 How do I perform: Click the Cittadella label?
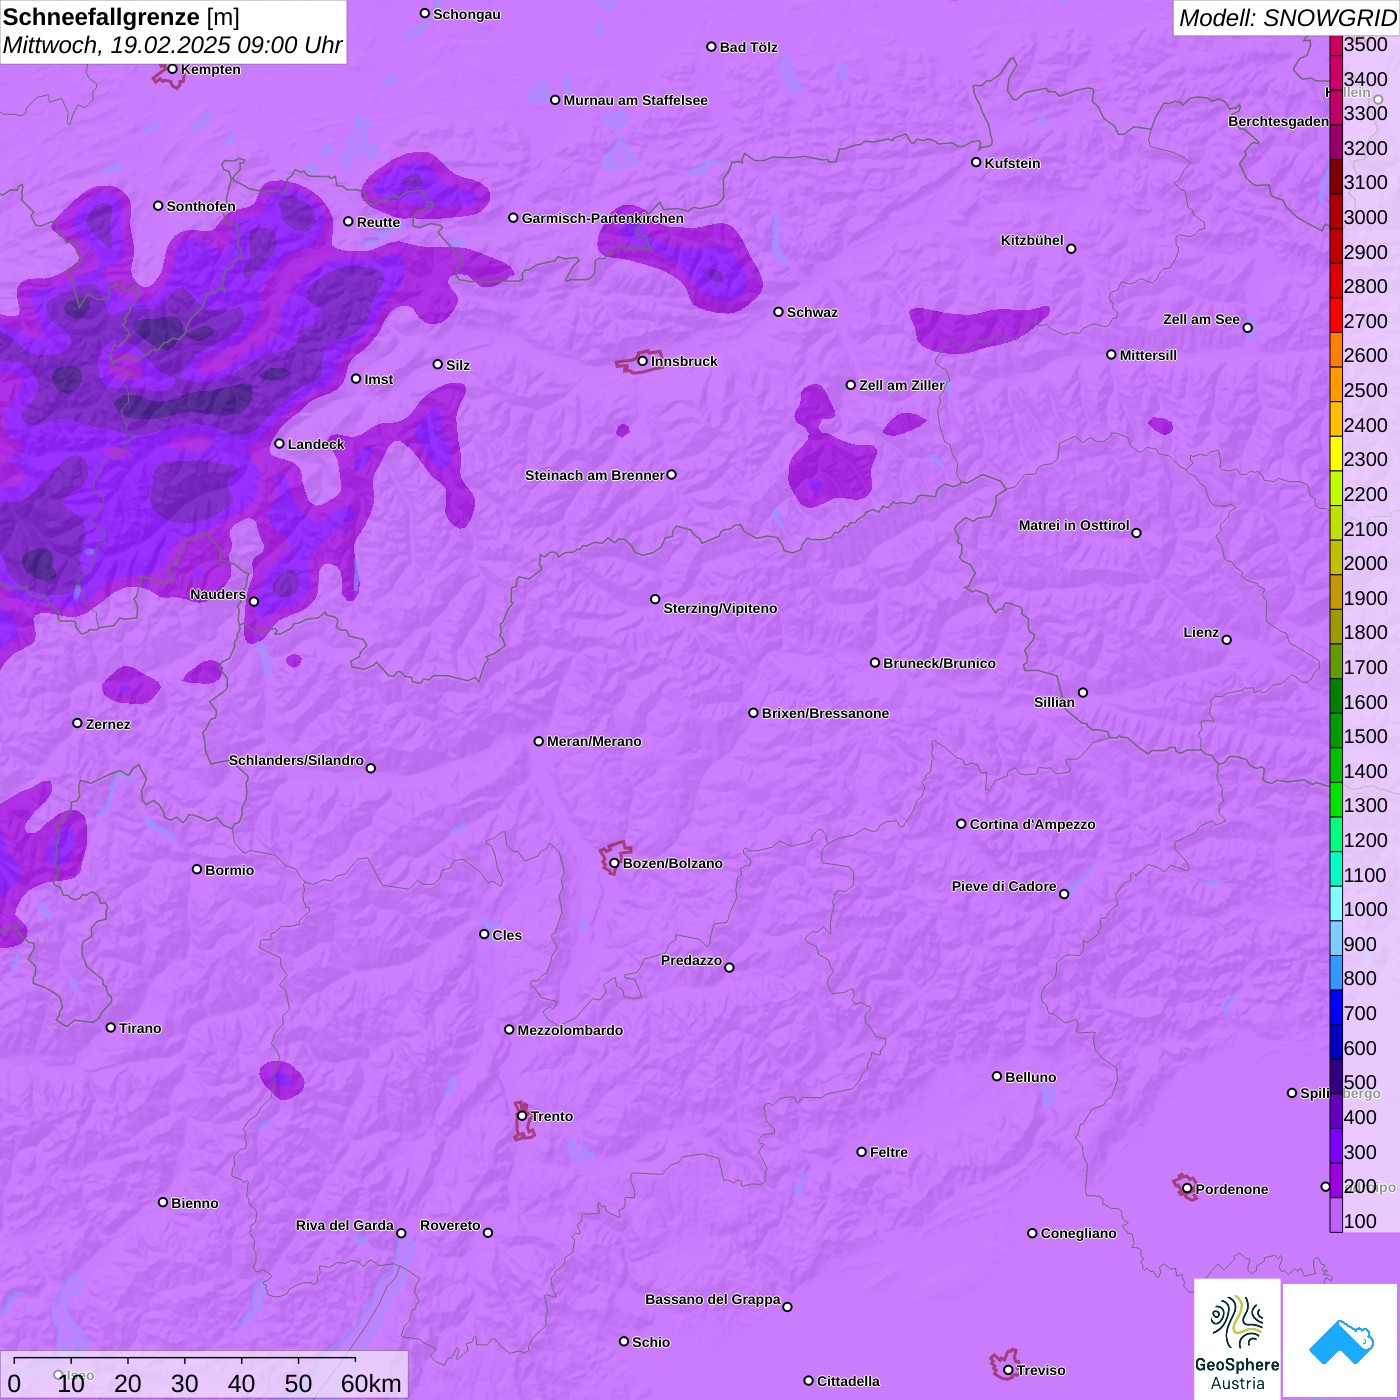[848, 1381]
